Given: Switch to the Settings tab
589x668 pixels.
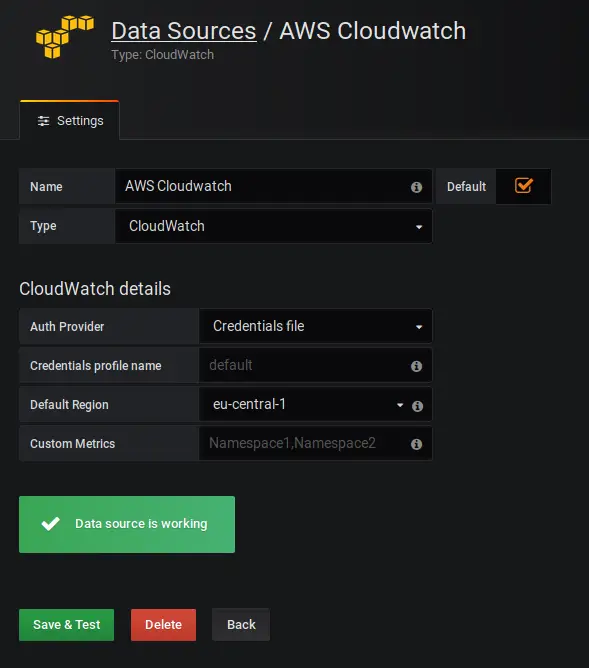Looking at the screenshot, I should click(x=69, y=121).
